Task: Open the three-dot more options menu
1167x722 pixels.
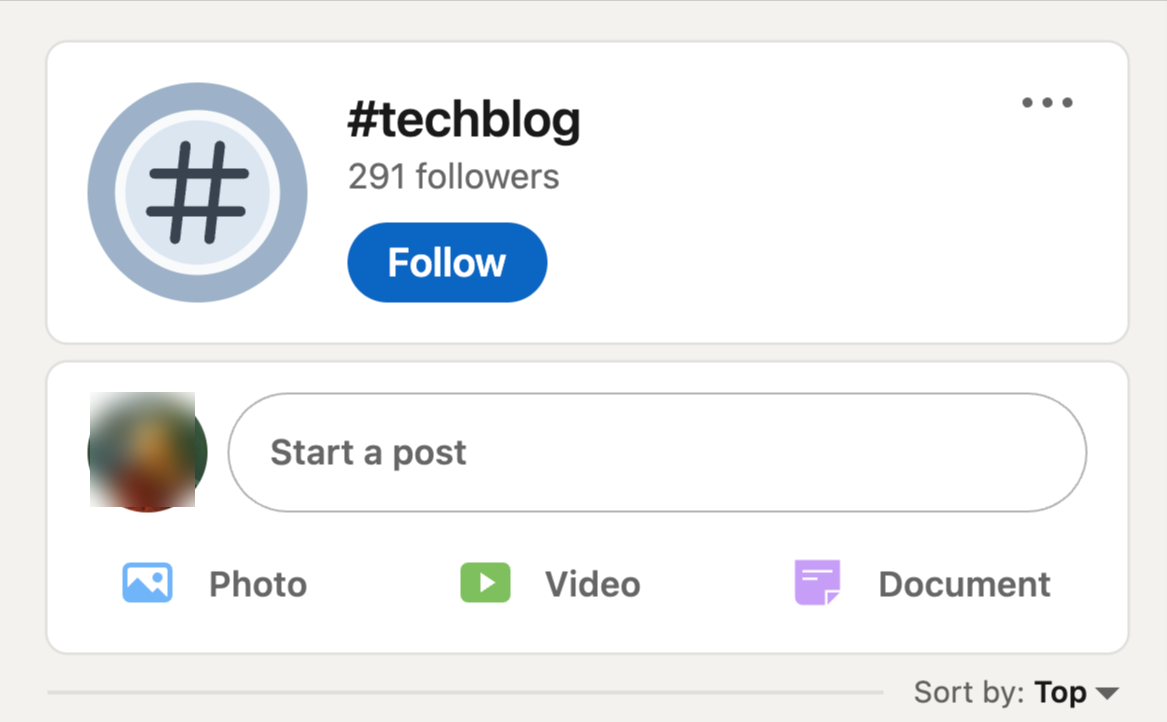Action: [x=1047, y=103]
